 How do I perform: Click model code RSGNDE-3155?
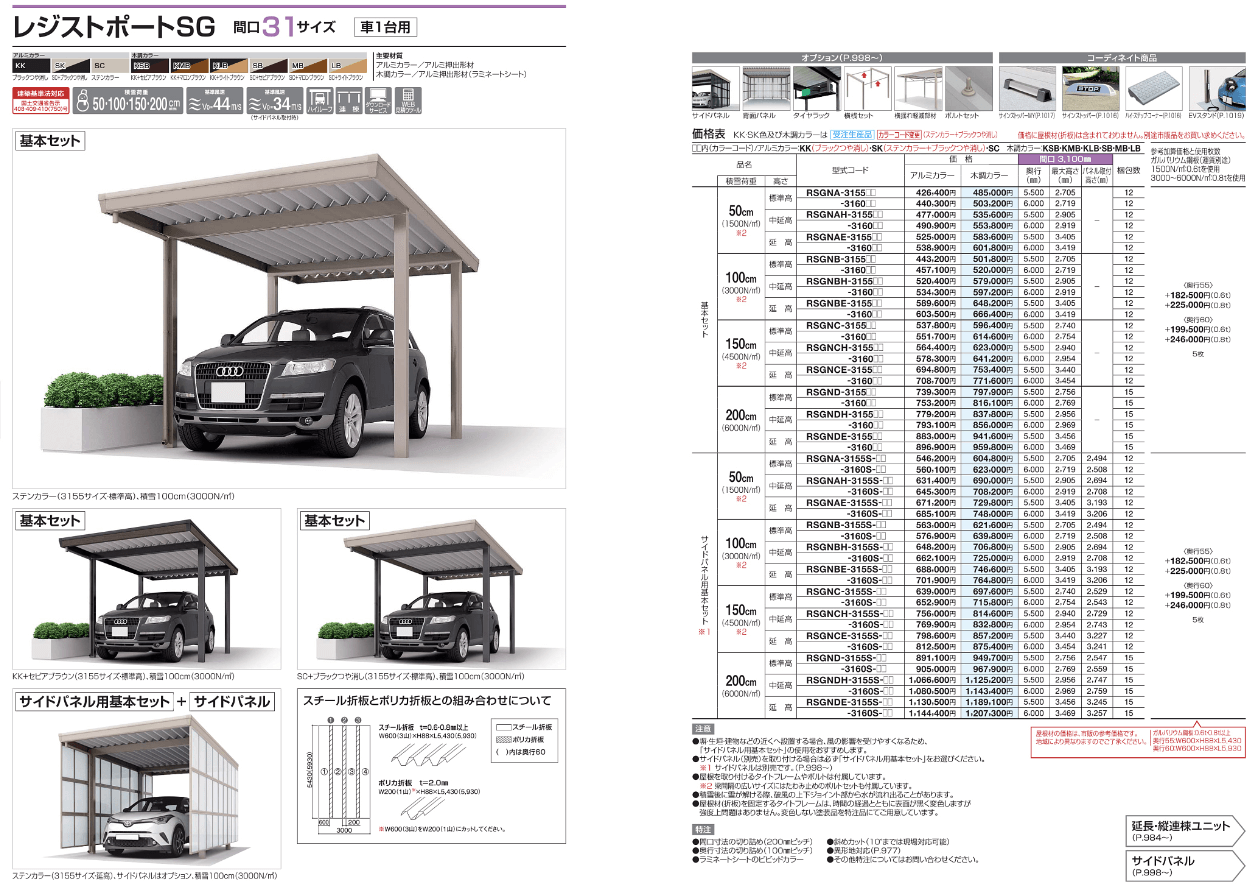(x=844, y=436)
